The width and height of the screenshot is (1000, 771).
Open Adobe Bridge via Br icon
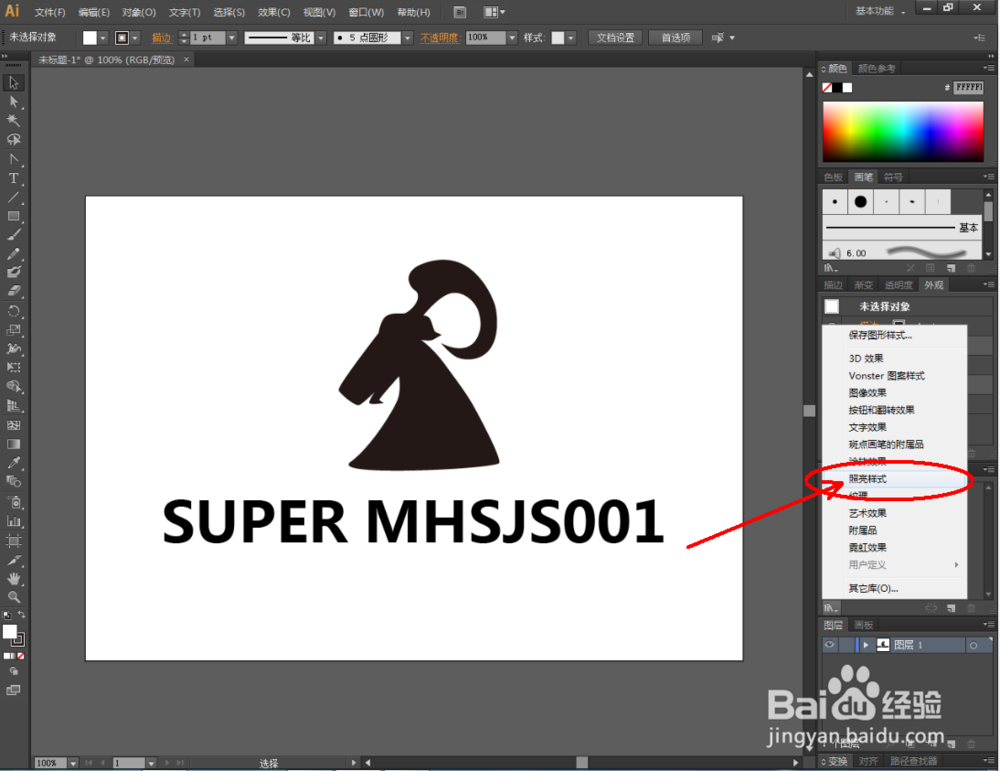[x=459, y=12]
